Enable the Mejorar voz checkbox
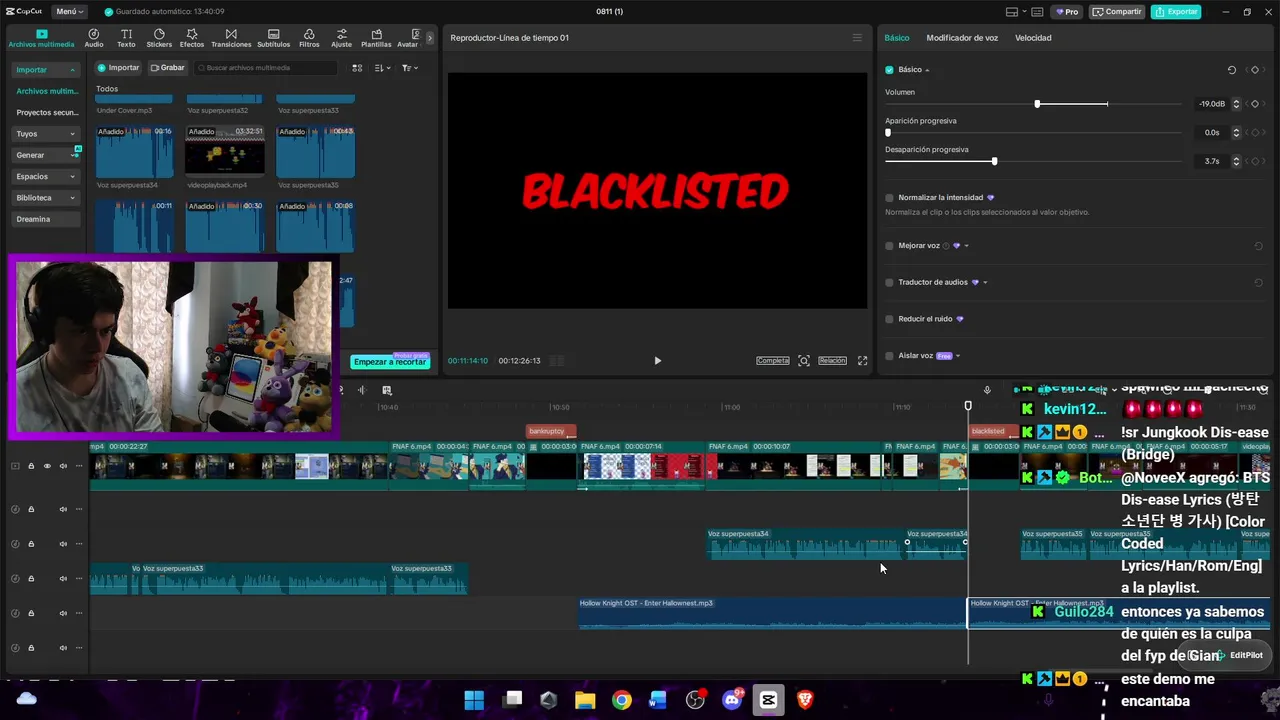 889,246
